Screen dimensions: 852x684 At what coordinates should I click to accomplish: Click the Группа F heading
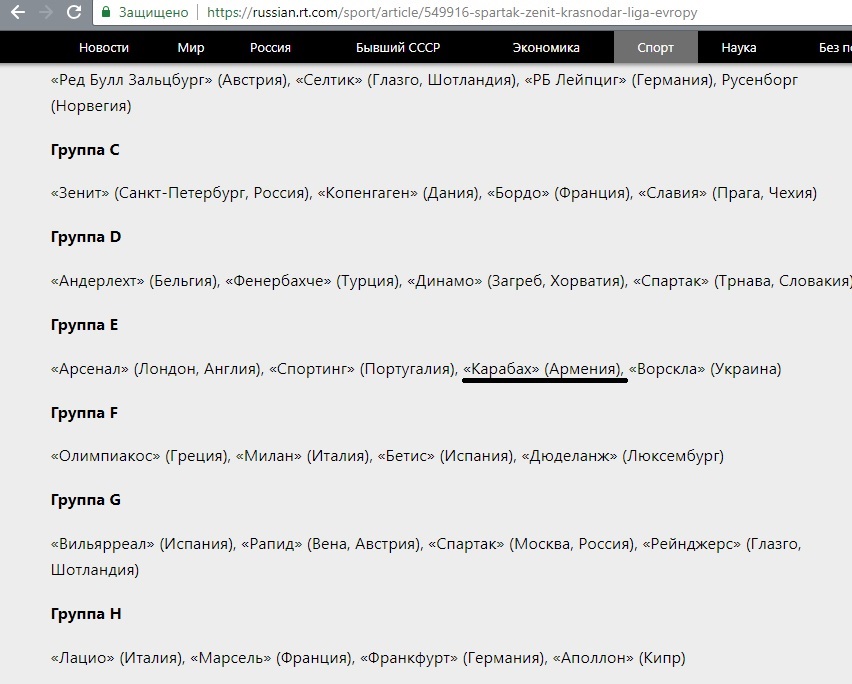[84, 413]
